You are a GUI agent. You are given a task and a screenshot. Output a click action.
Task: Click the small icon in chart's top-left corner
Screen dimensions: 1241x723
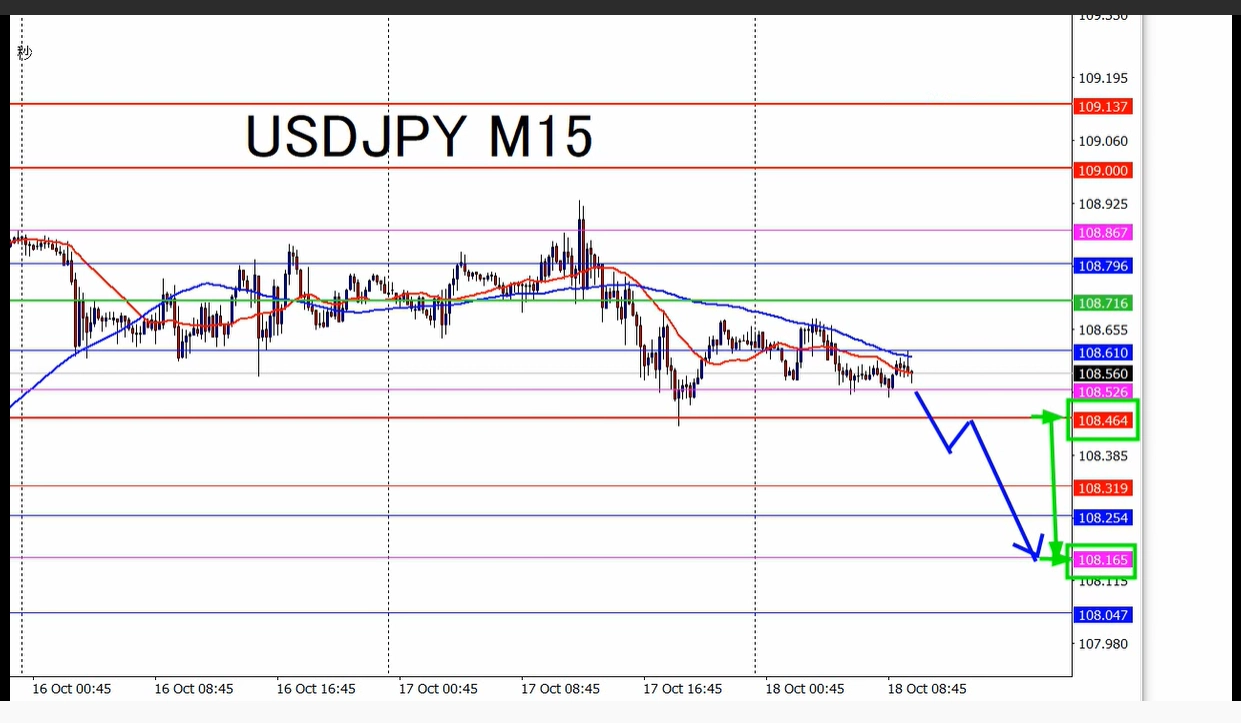pos(25,52)
